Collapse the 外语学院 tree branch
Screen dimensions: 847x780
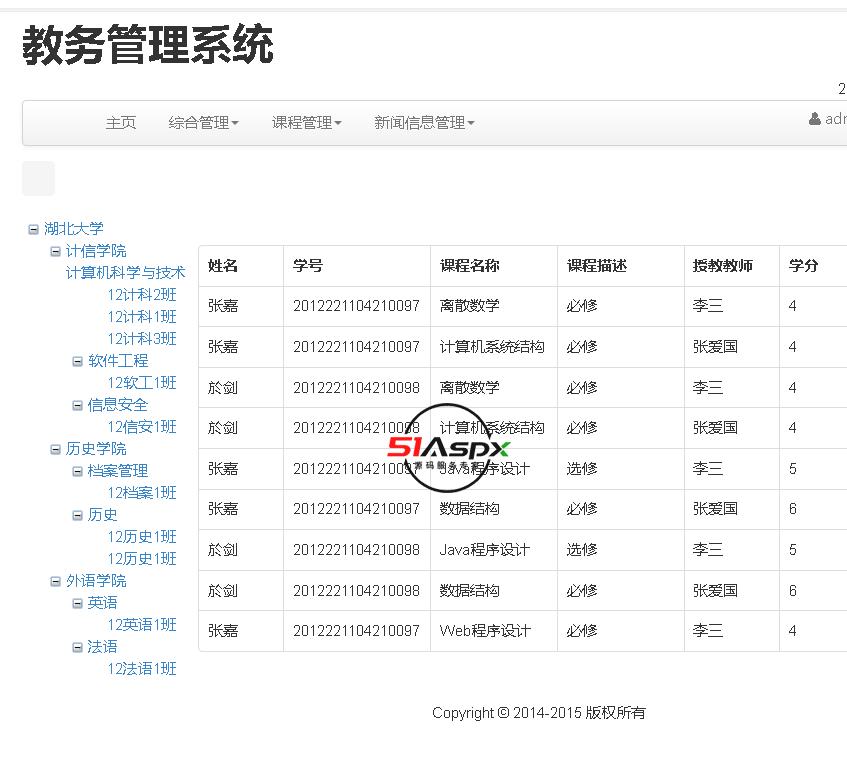click(x=56, y=581)
